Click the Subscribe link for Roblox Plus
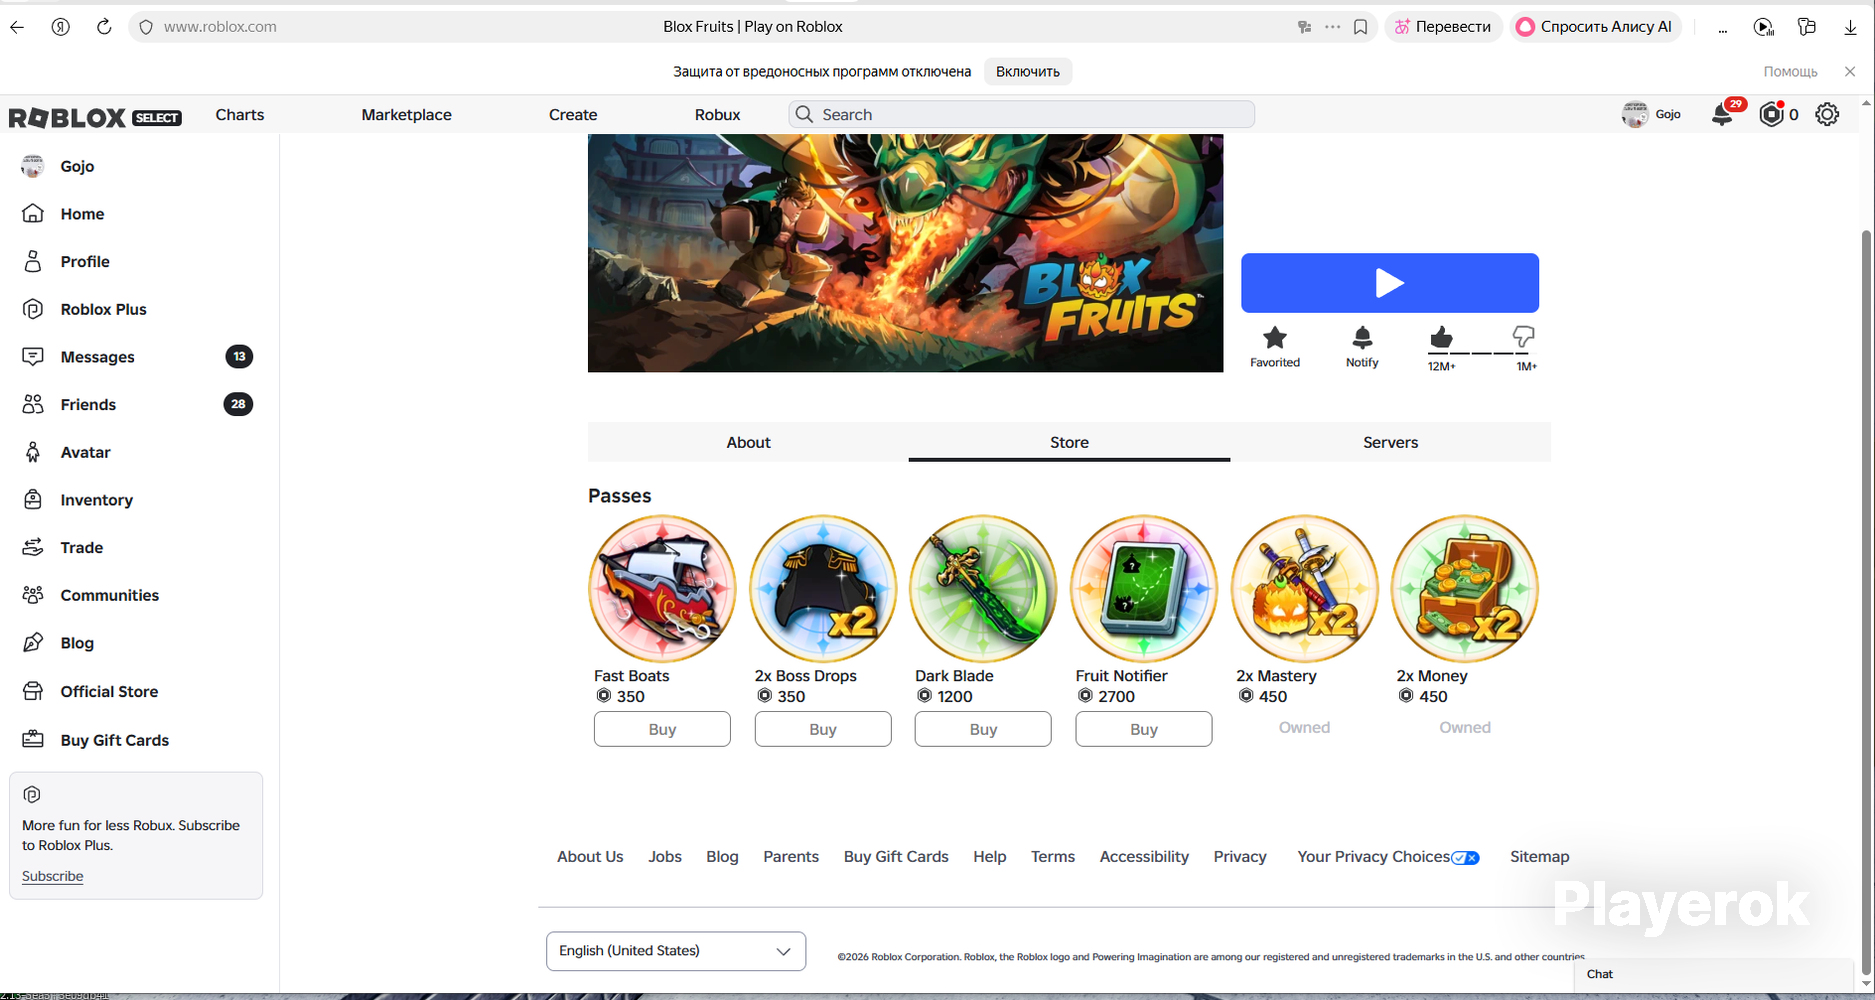The image size is (1875, 1000). click(53, 876)
